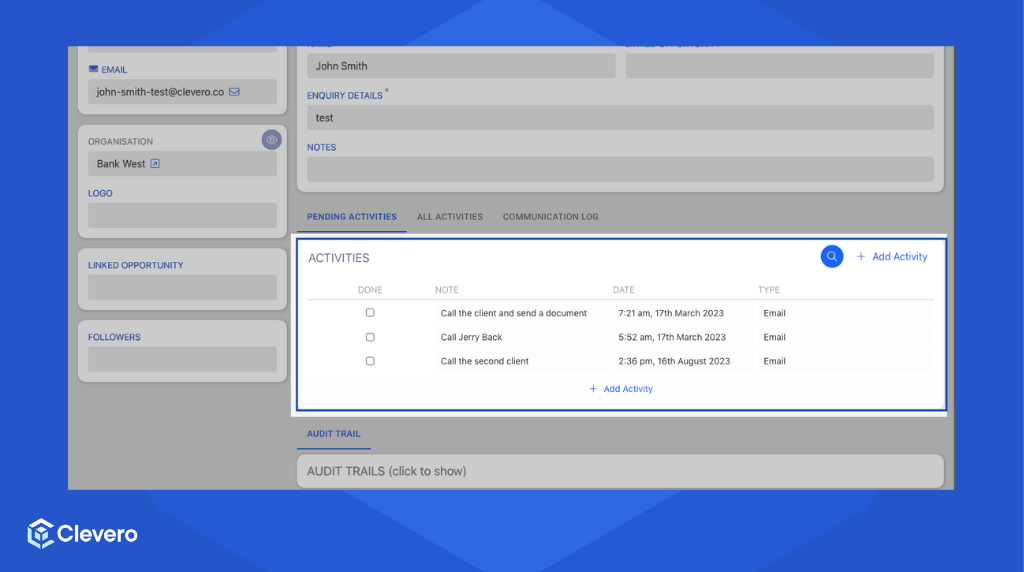Click the Name field containing John Smith
Image resolution: width=1024 pixels, height=572 pixels.
click(x=461, y=66)
